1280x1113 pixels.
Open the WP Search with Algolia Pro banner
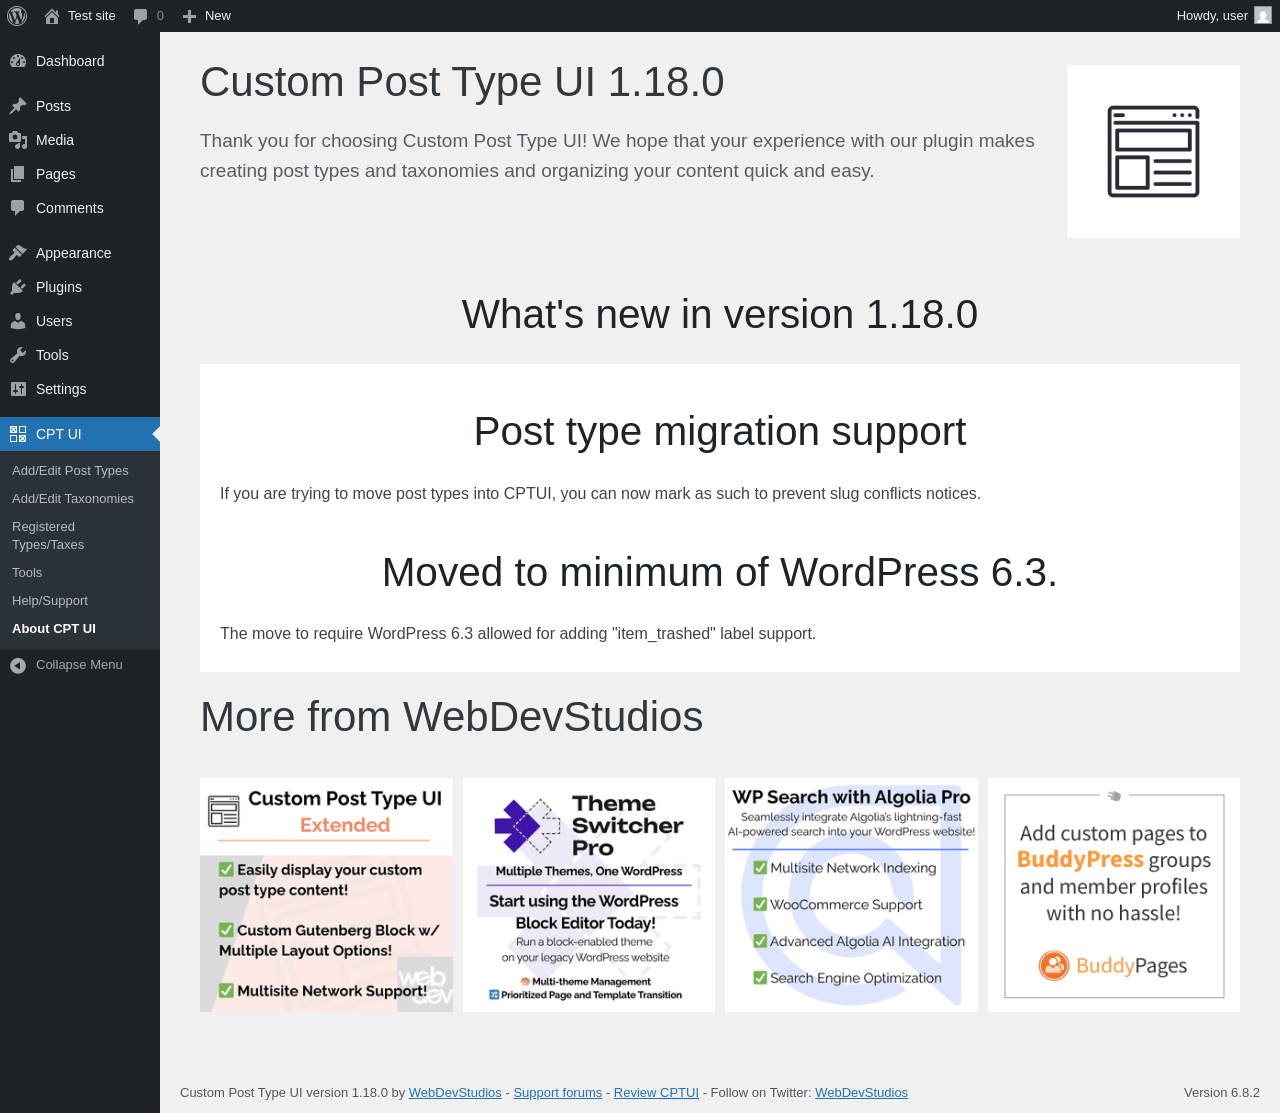851,895
